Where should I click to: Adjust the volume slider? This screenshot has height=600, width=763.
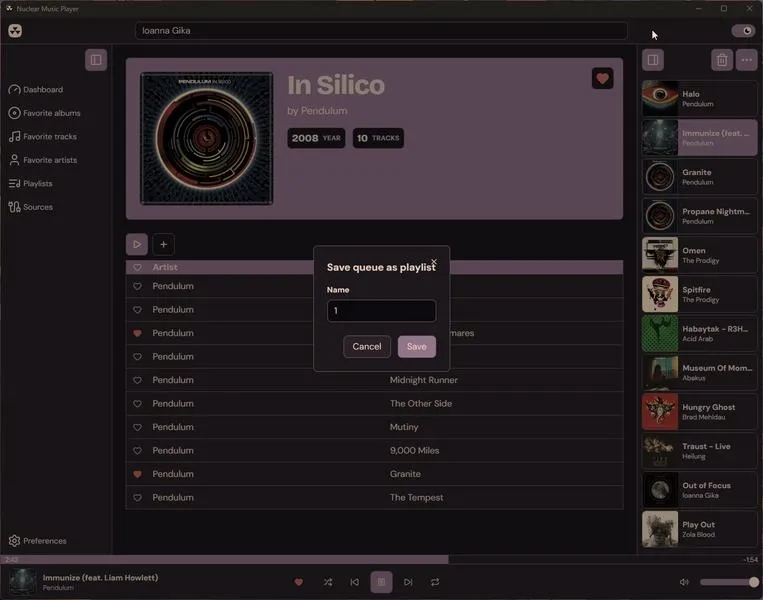[x=728, y=582]
